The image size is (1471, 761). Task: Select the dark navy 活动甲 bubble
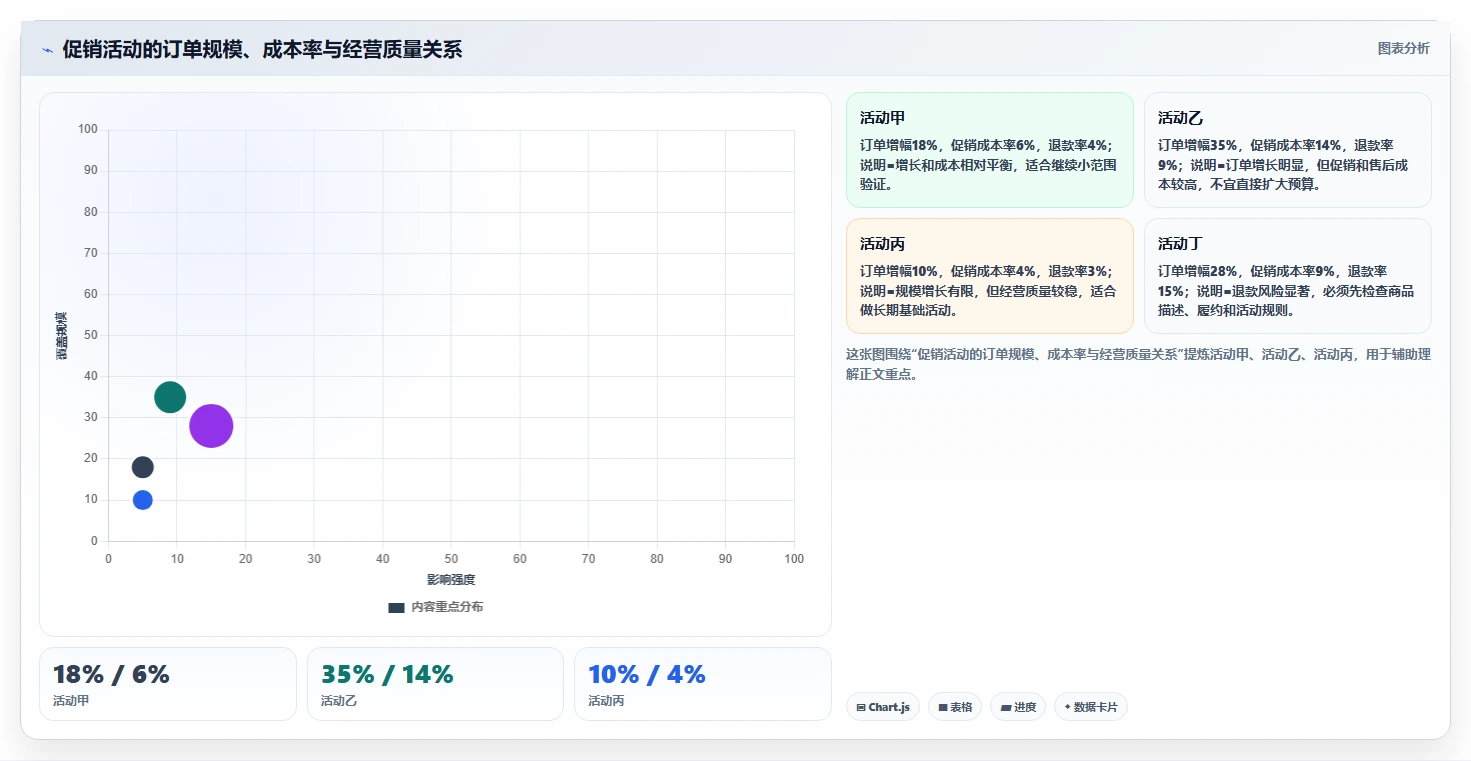coord(143,467)
